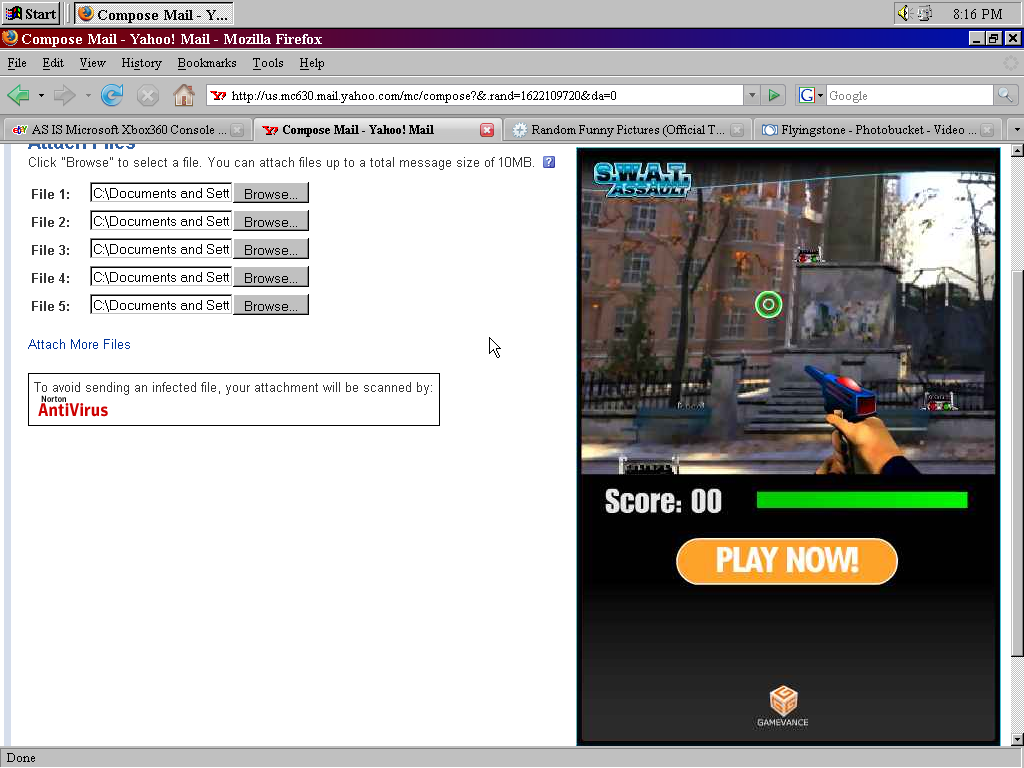The width and height of the screenshot is (1024, 768).
Task: Click the File 3 path field
Action: click(161, 249)
